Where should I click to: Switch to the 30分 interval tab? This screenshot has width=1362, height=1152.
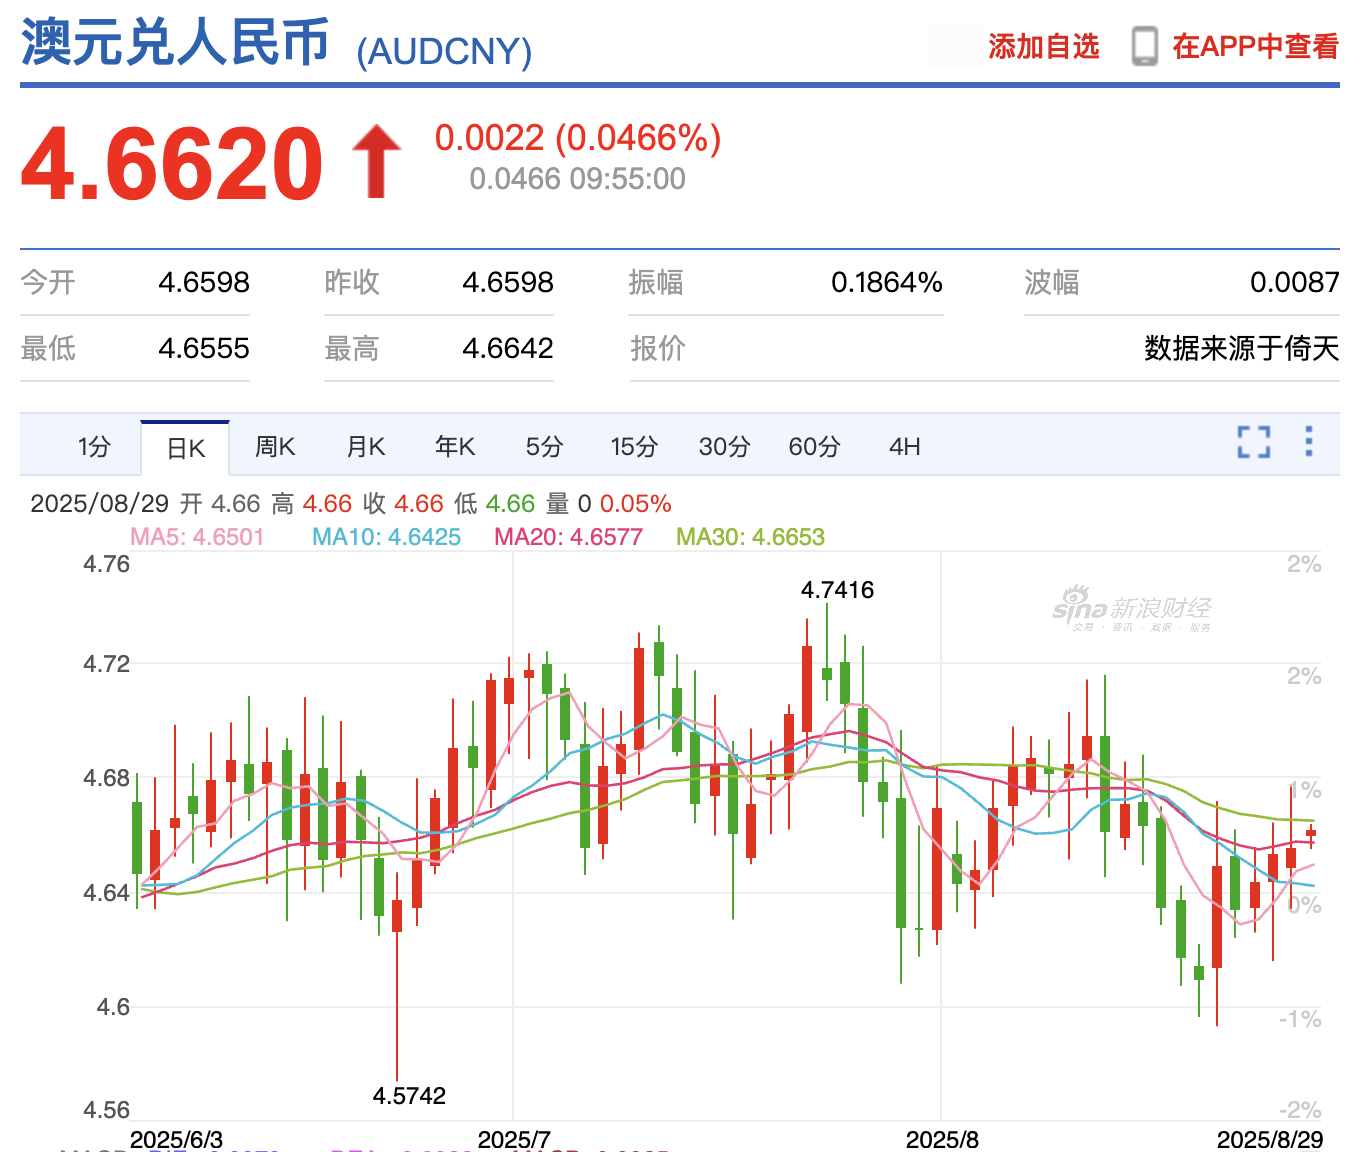click(724, 446)
